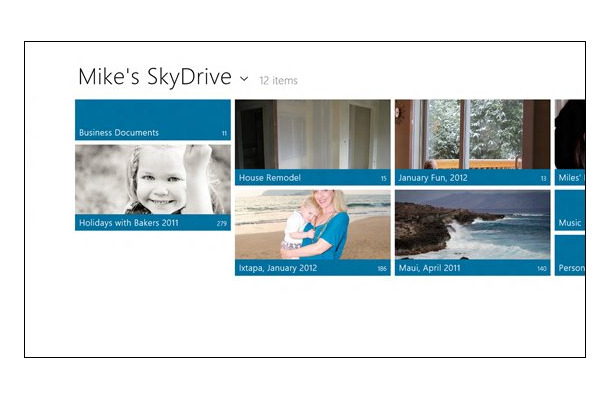Click the '12 items' count text
610x400 pixels.
279,81
